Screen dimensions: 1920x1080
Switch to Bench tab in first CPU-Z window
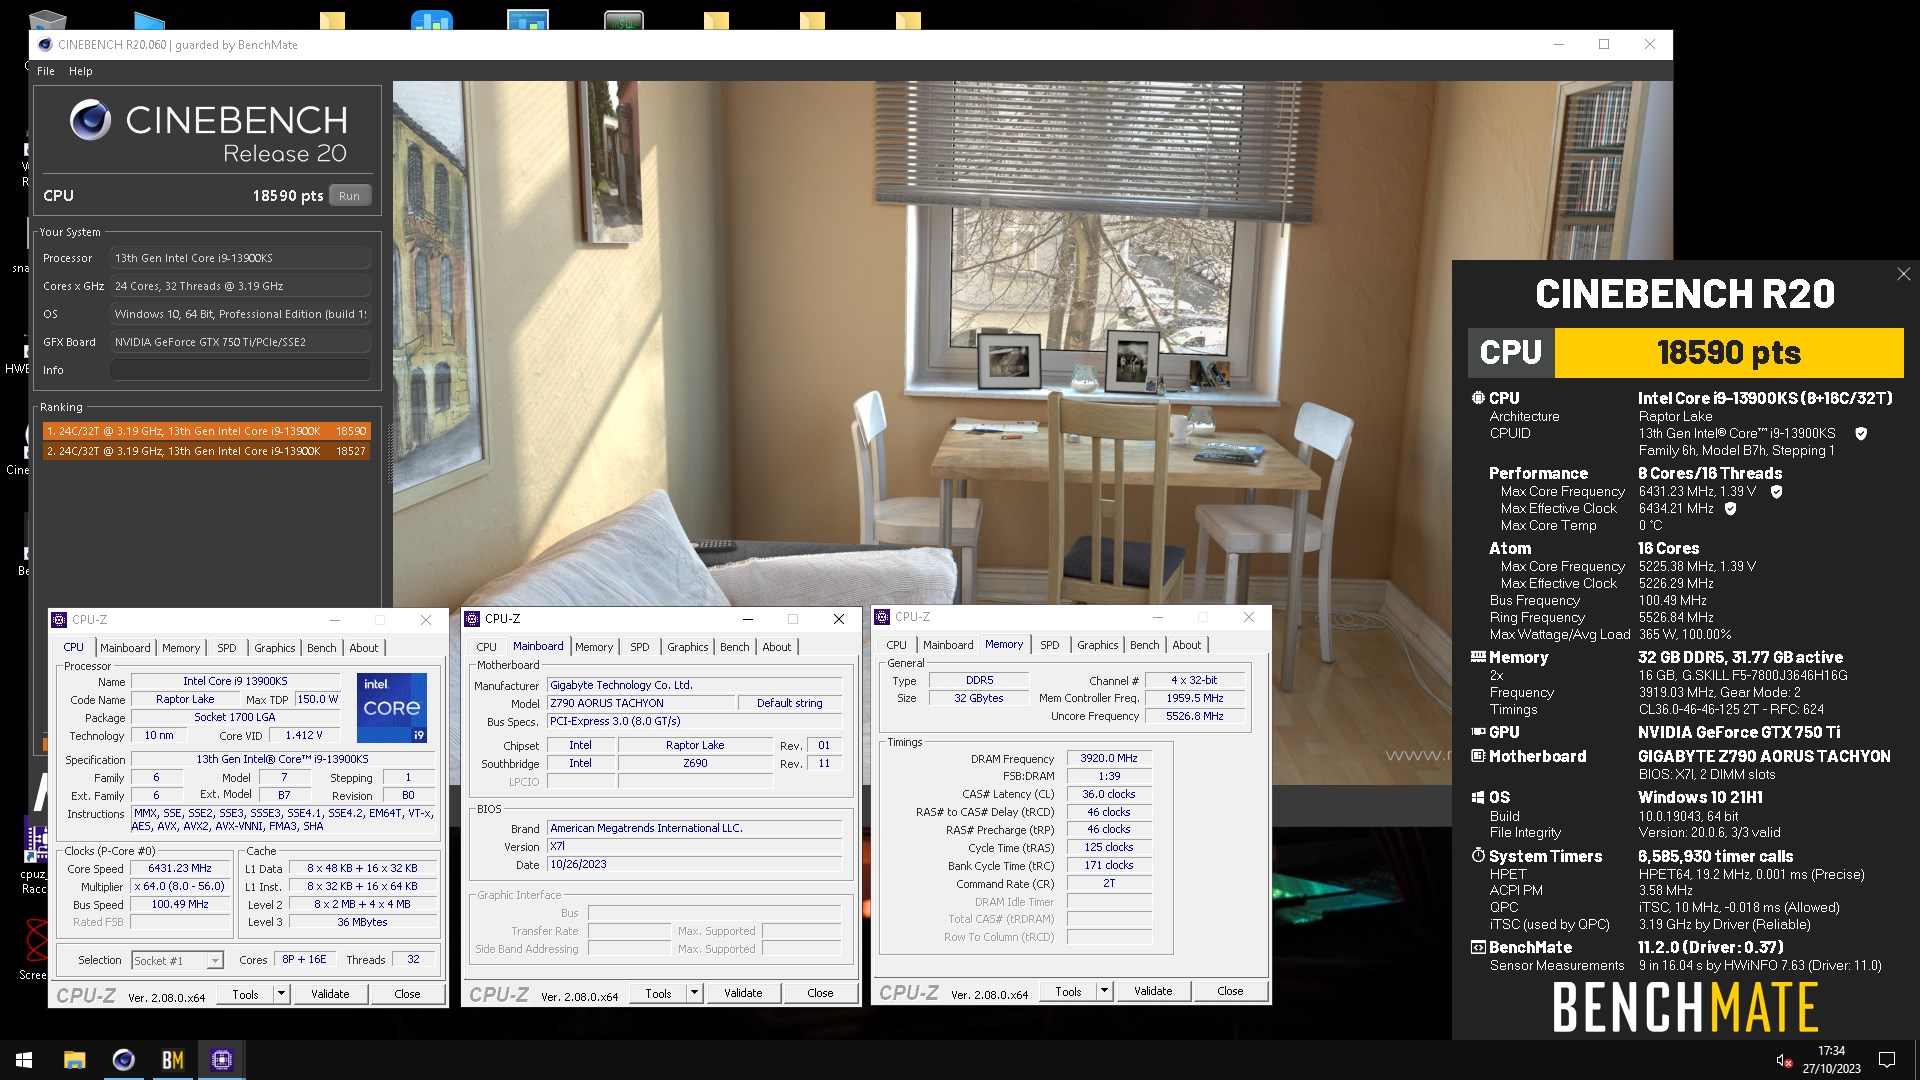click(x=322, y=648)
